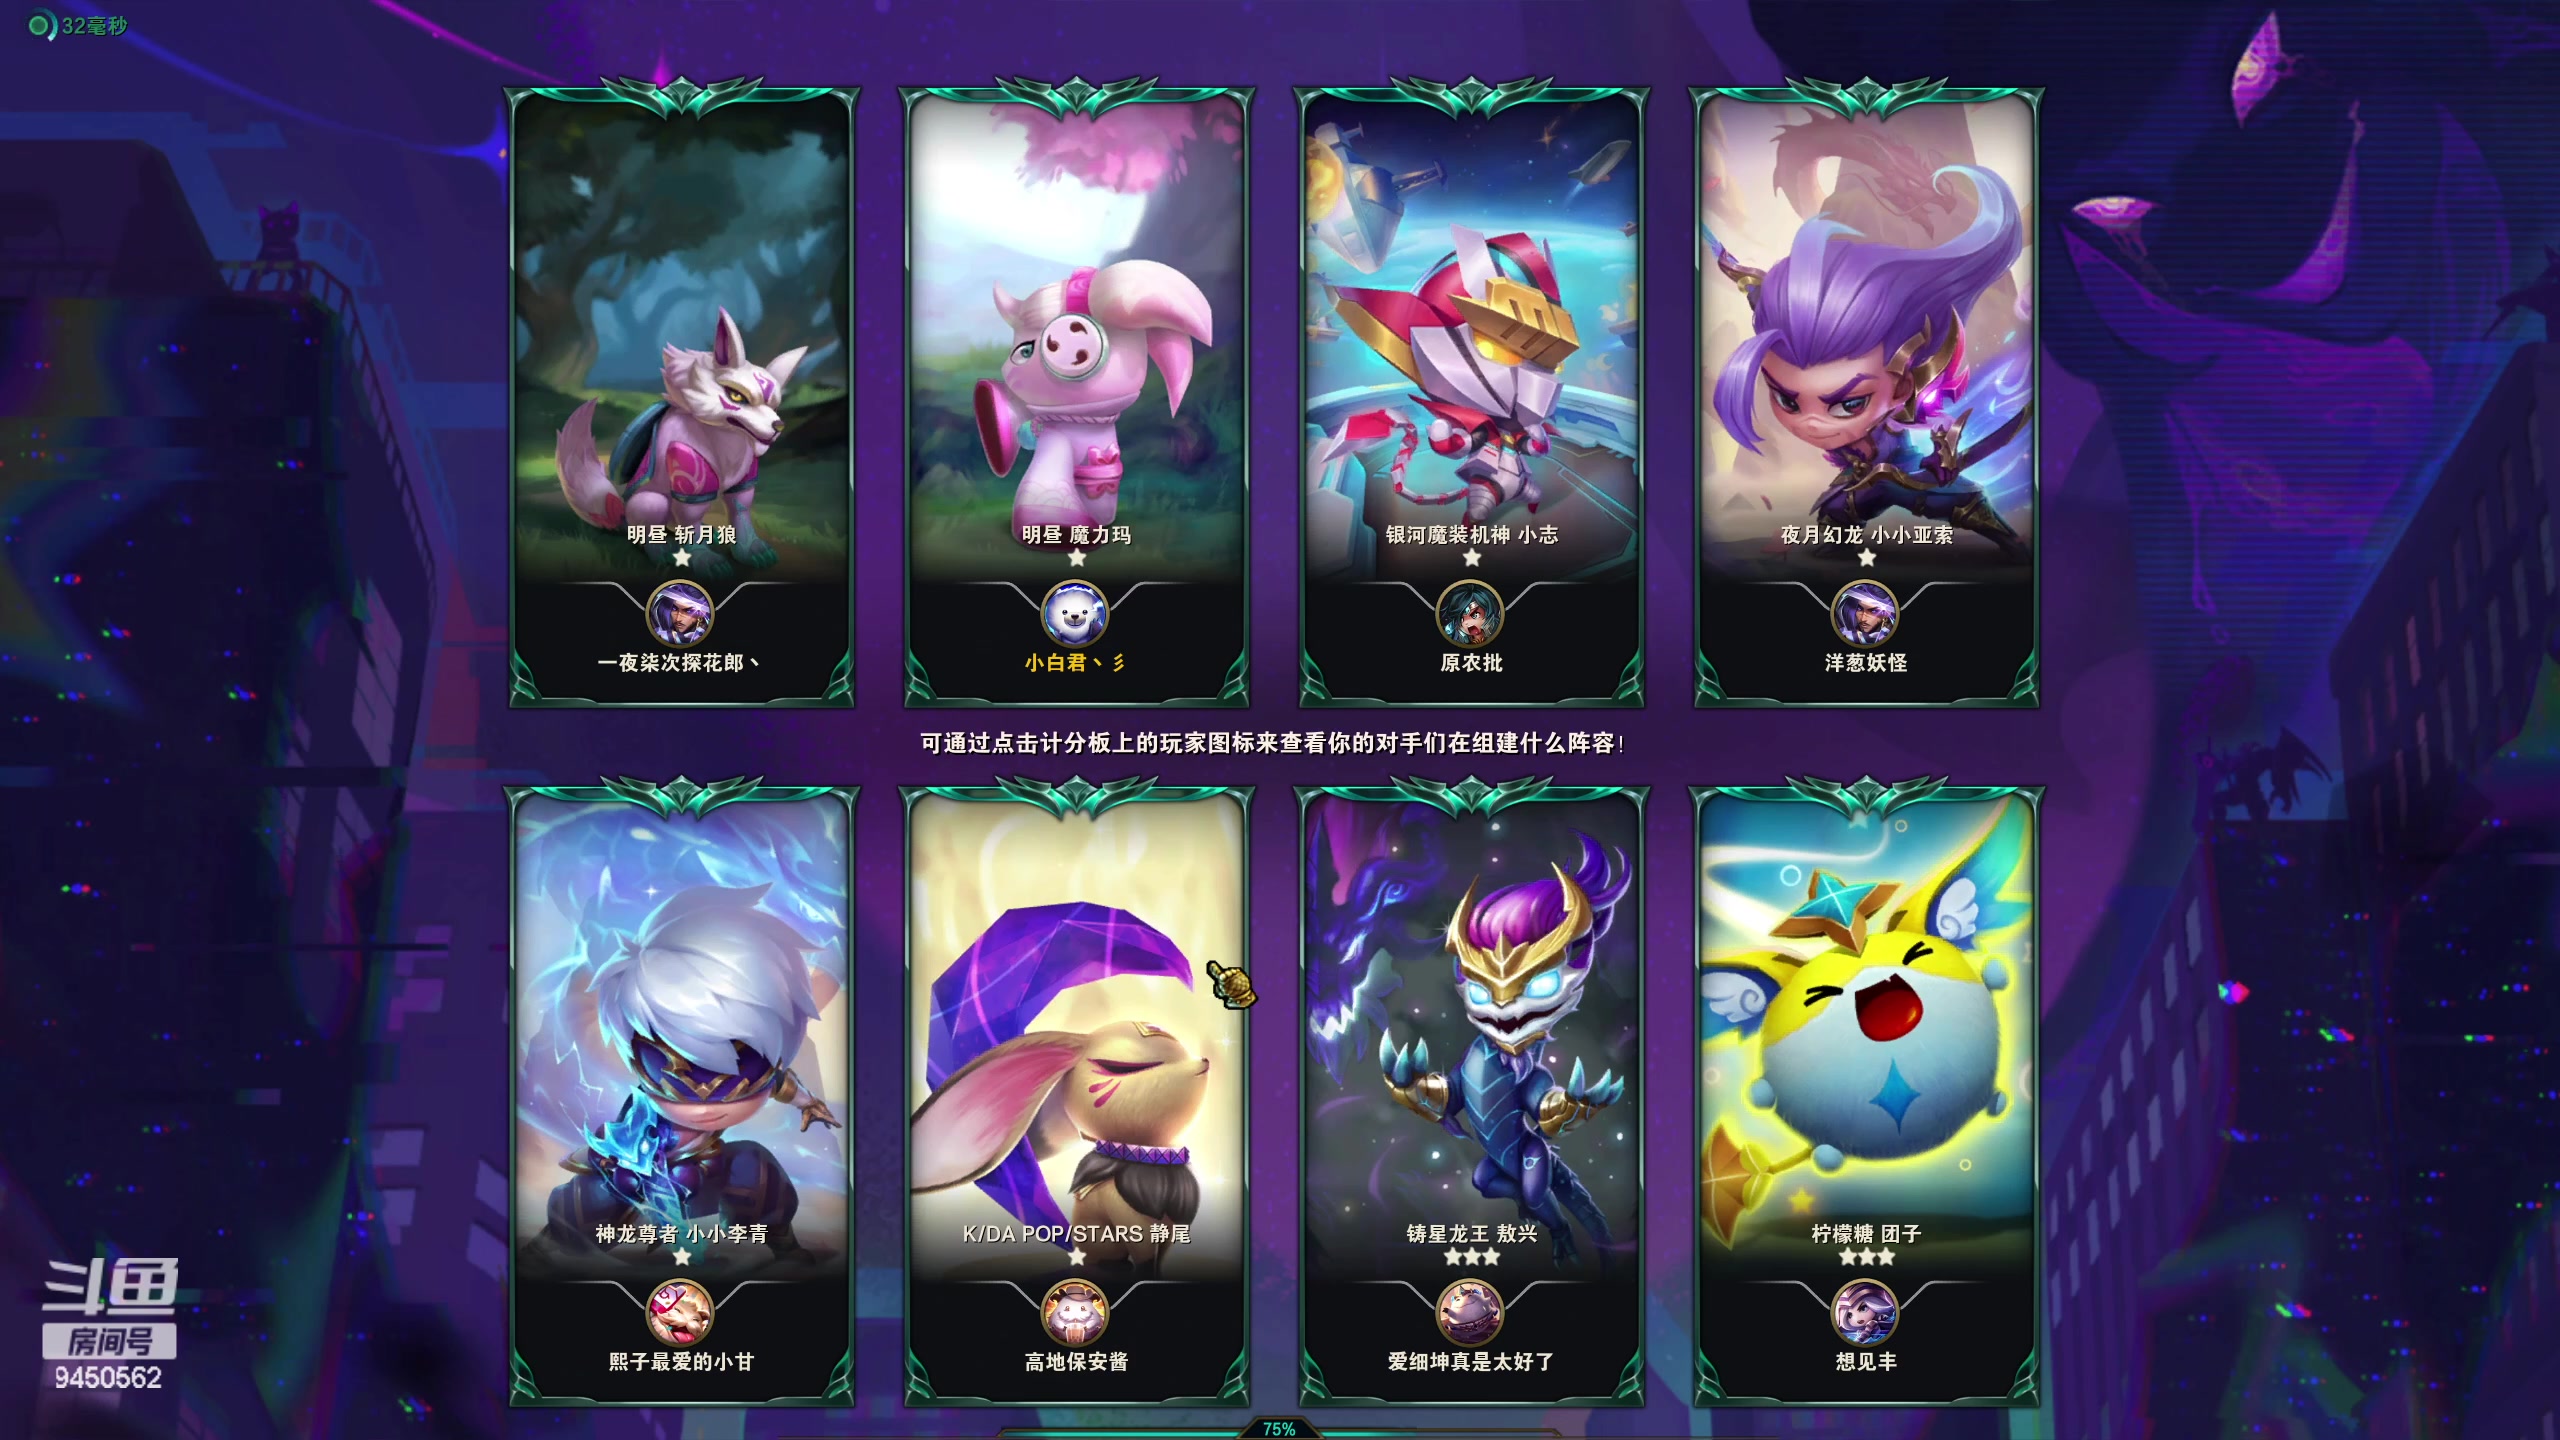Click player avatar above 一夜柒次探花郎
This screenshot has height=1440, width=2560.
[680, 613]
